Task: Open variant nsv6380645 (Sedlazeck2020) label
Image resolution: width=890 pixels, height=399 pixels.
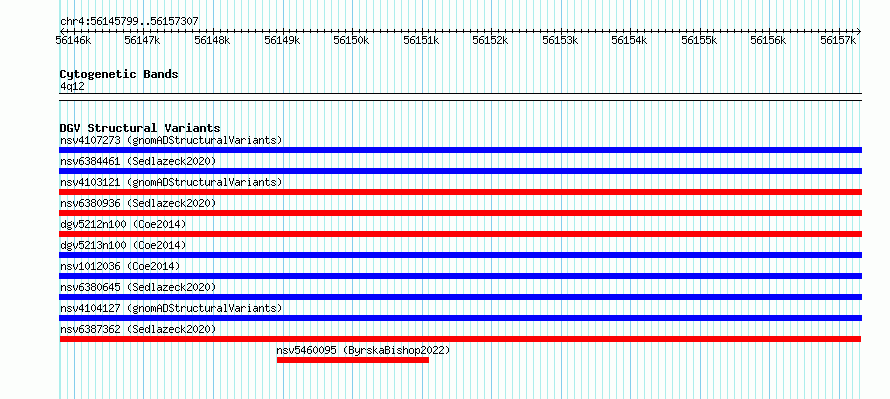Action: (138, 287)
